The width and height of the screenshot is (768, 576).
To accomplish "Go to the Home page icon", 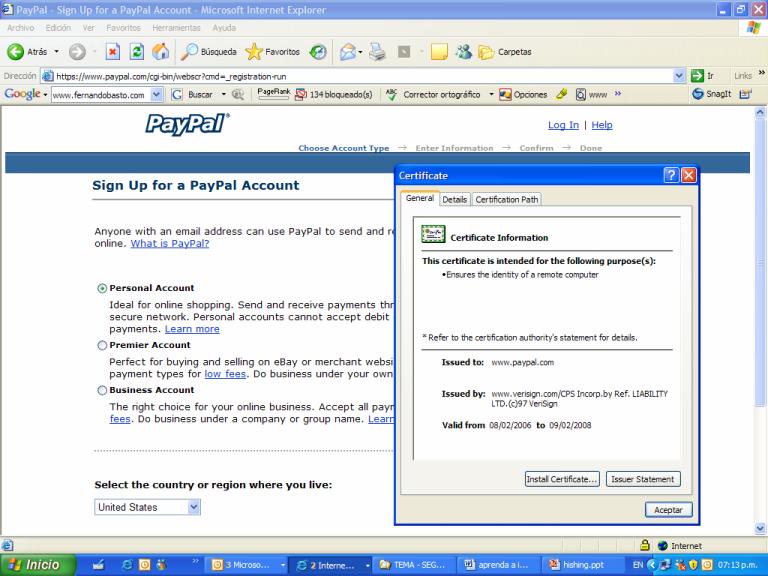I will click(x=160, y=51).
